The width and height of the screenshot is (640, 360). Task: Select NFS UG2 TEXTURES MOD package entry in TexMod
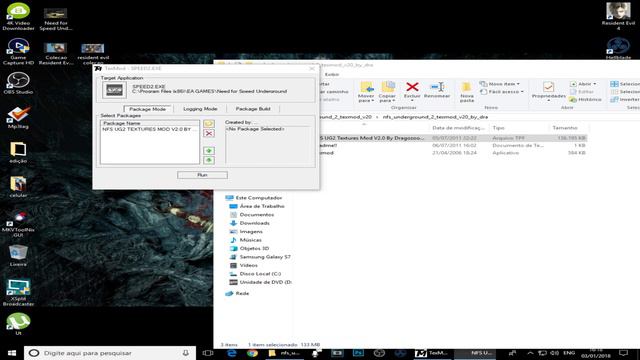point(149,129)
